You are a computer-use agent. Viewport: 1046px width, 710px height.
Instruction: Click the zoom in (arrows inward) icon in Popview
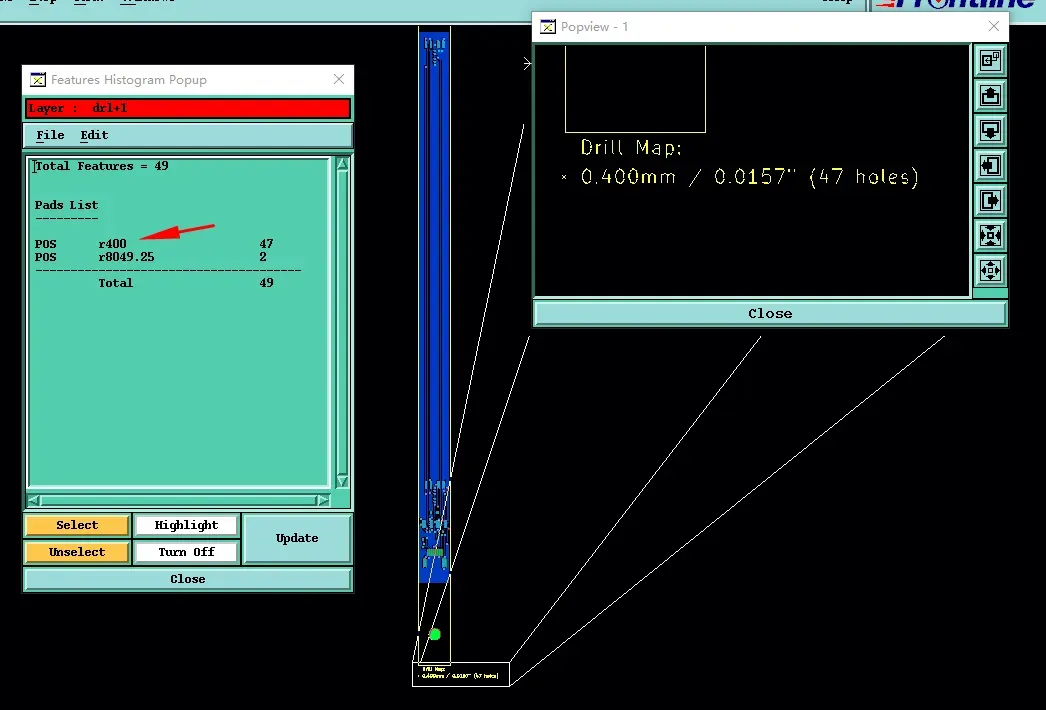coord(990,235)
